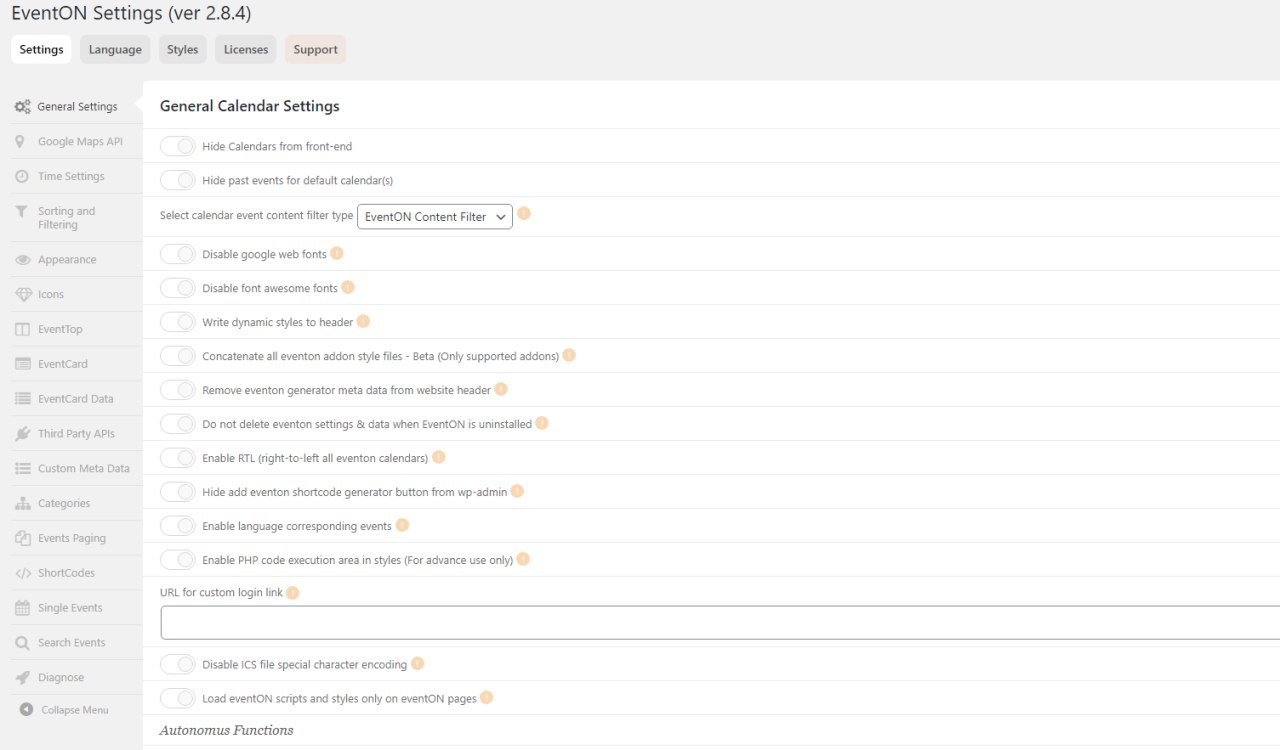1280x750 pixels.
Task: Toggle Concatenate all eventon addon style files
Action: (177, 356)
